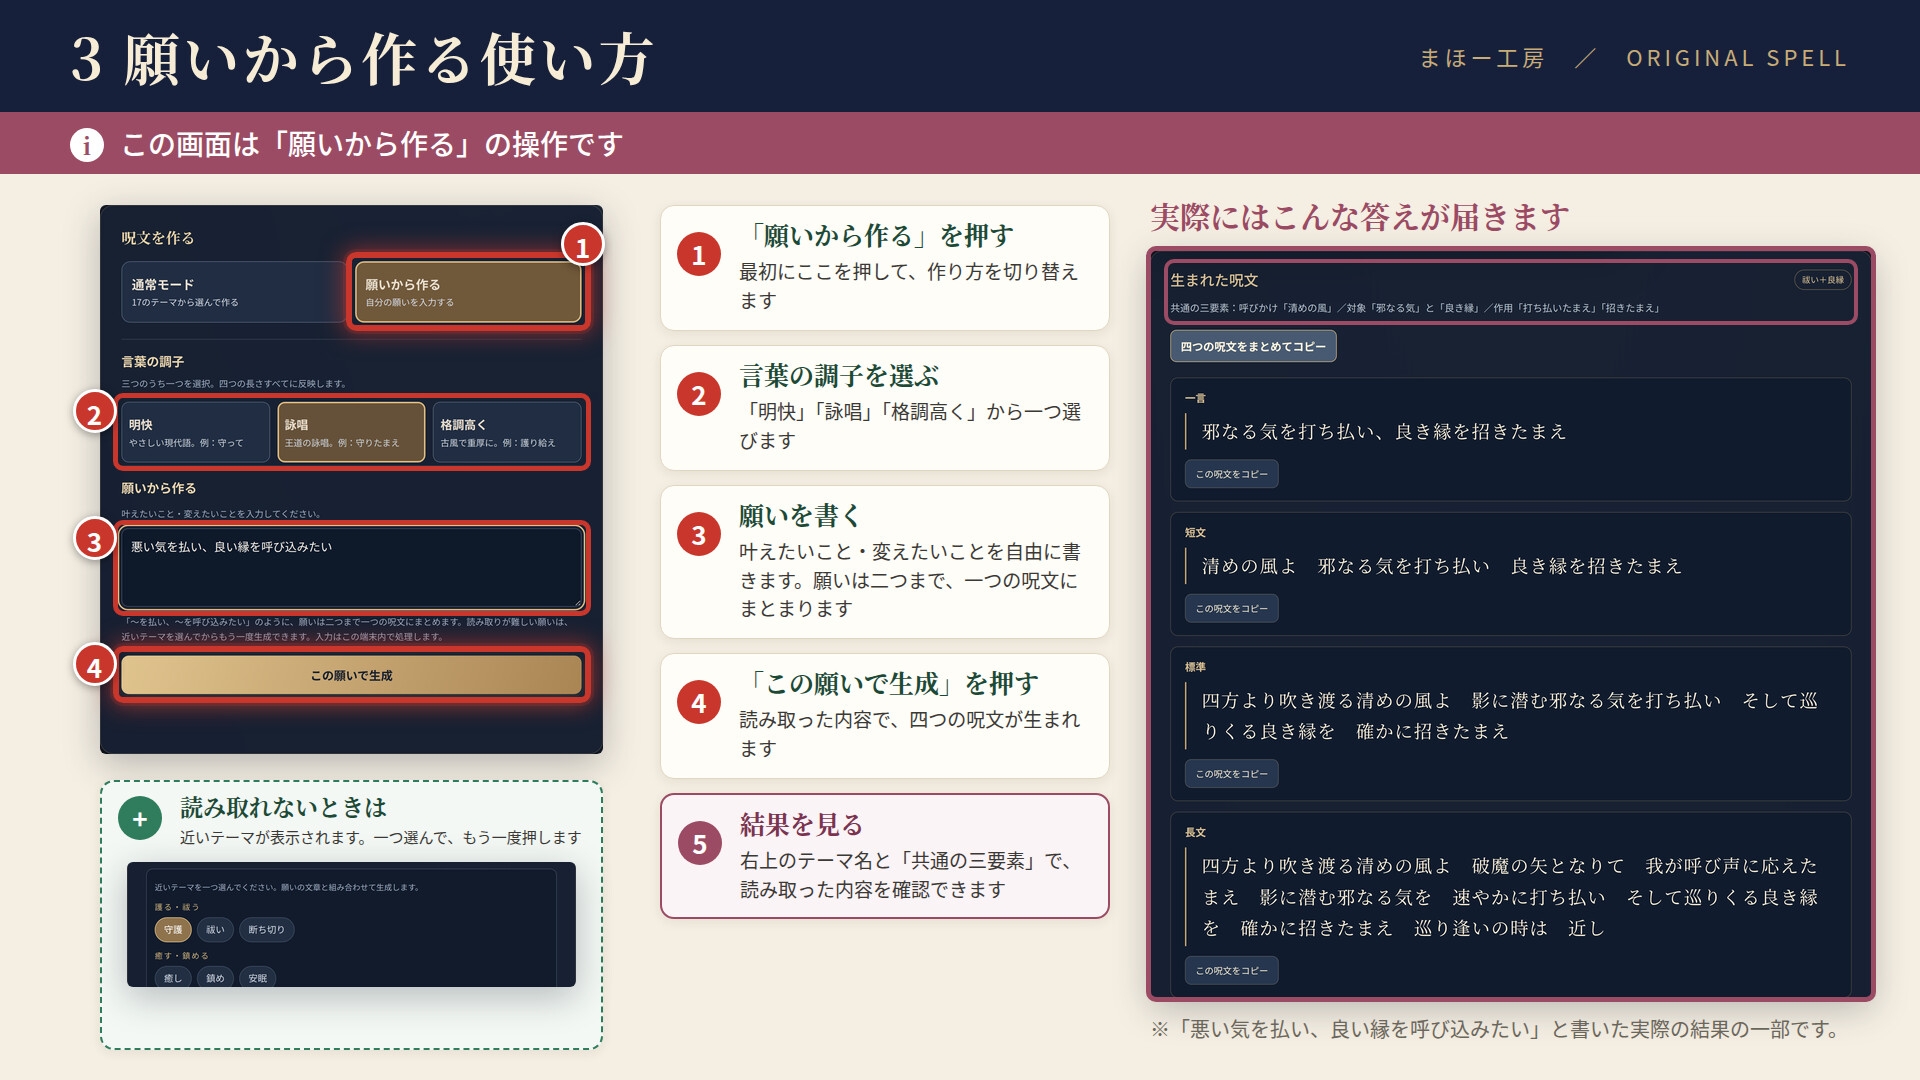Viewport: 1920px width, 1080px height.
Task: Select the 断ち切り theme chip
Action: tap(266, 930)
